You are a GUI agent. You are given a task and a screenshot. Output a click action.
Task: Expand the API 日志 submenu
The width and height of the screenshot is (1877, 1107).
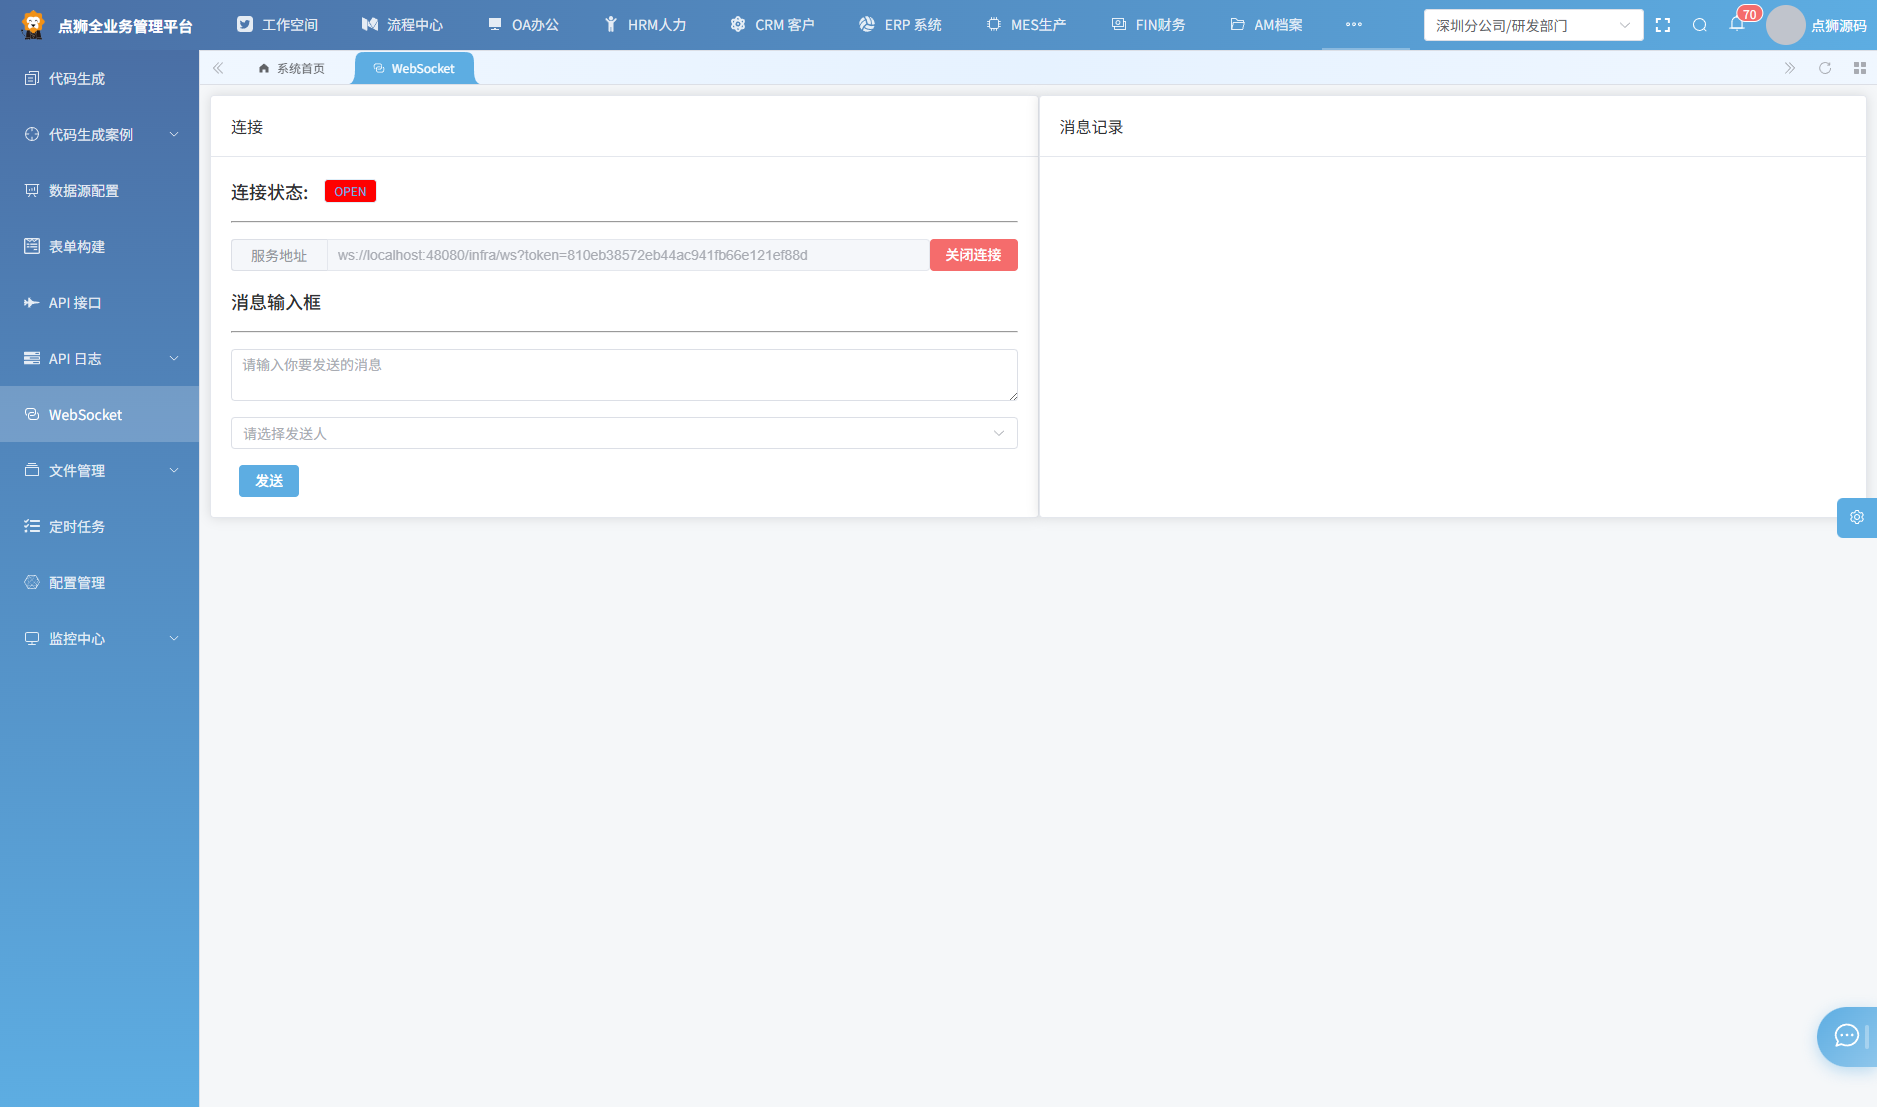pos(99,358)
